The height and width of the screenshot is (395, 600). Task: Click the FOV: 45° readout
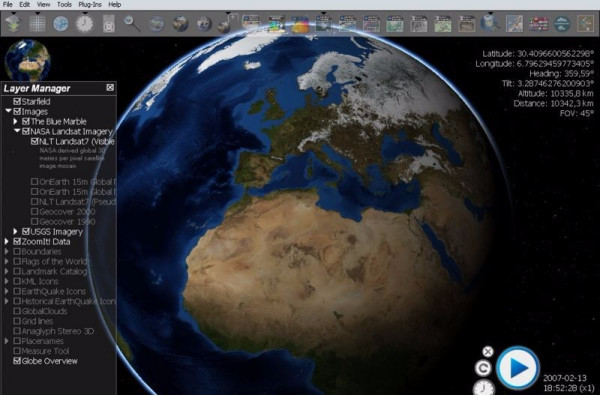pos(577,113)
